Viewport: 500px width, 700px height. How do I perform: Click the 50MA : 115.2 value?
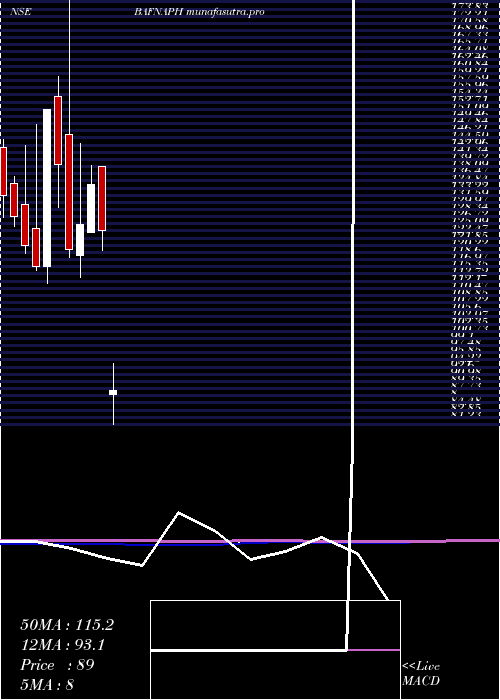tap(67, 625)
